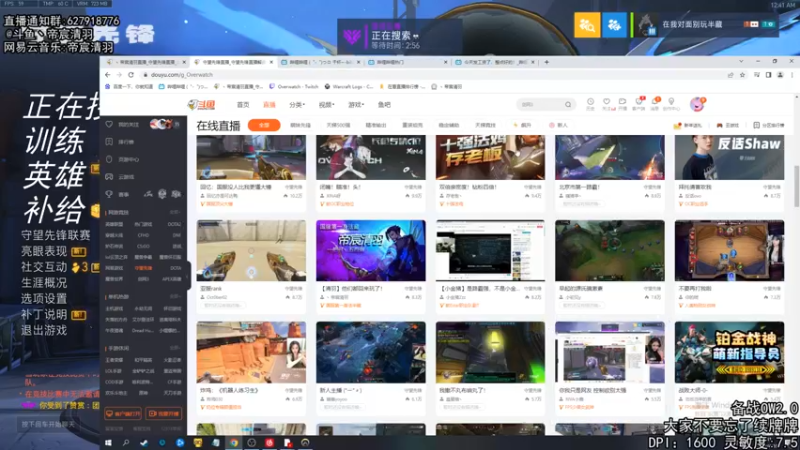Open the history clock icon
The height and width of the screenshot is (450, 800).
[590, 104]
